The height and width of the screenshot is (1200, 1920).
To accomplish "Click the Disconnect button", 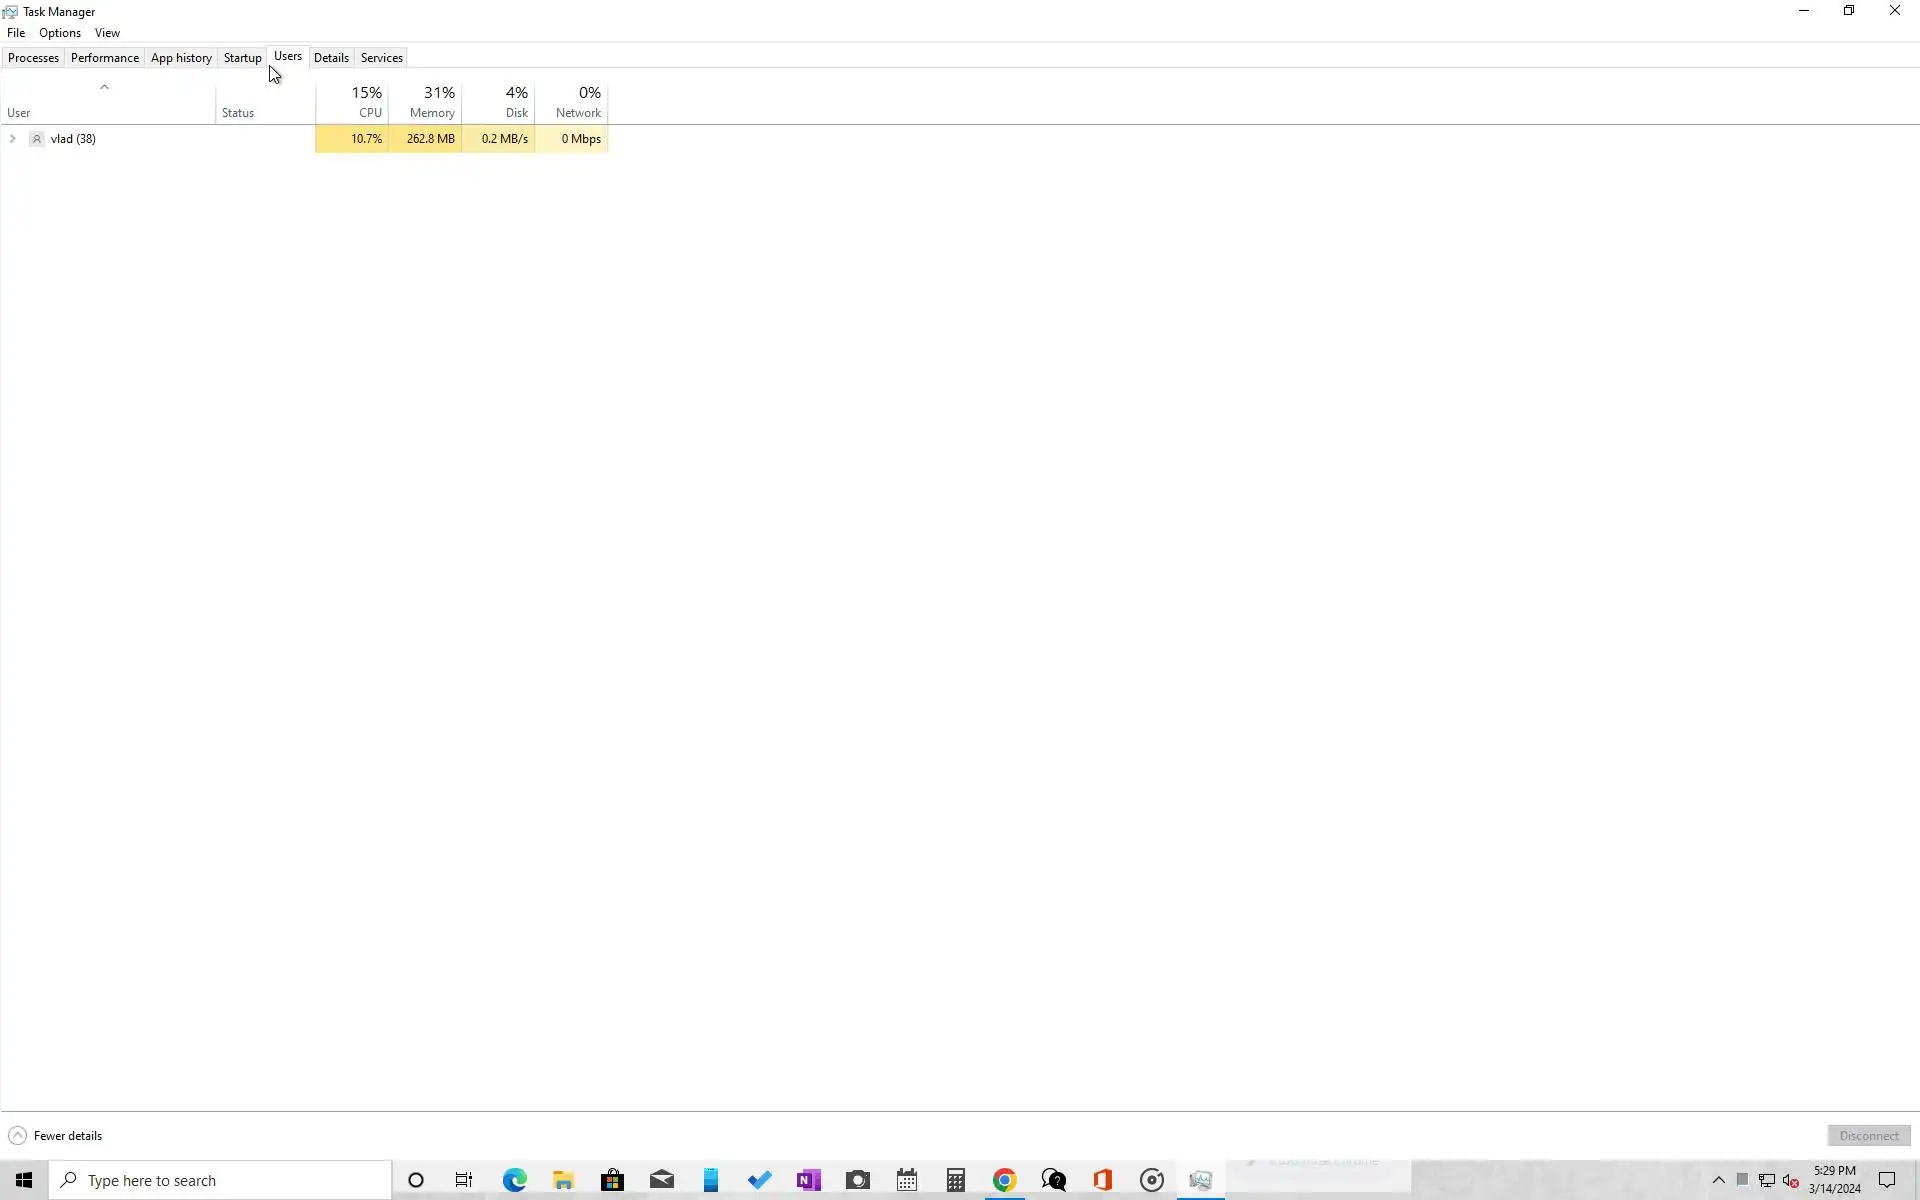I will coord(1868,1135).
